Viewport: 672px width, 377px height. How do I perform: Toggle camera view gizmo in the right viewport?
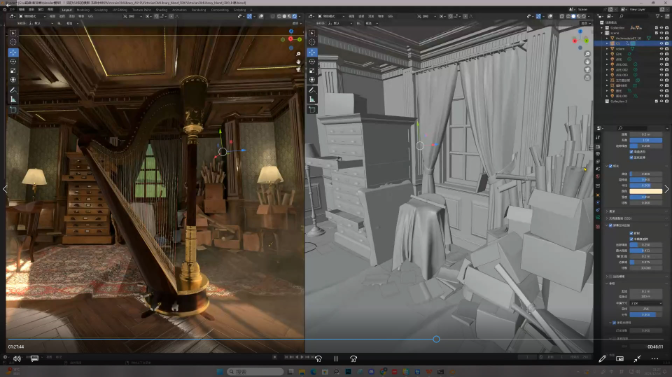(587, 69)
